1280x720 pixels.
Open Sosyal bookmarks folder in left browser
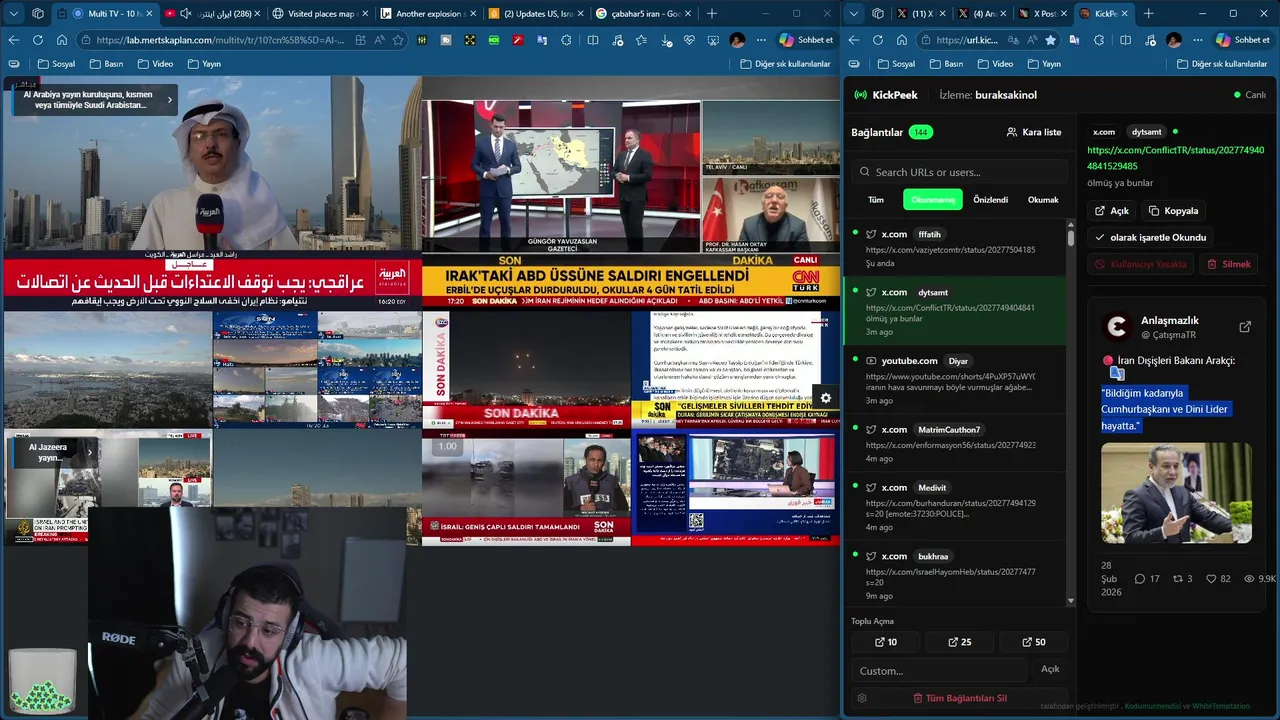tap(56, 64)
